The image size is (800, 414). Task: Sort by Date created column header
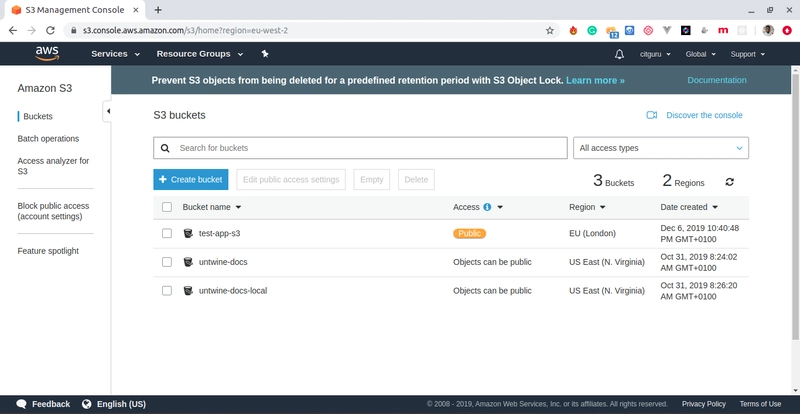pos(689,207)
